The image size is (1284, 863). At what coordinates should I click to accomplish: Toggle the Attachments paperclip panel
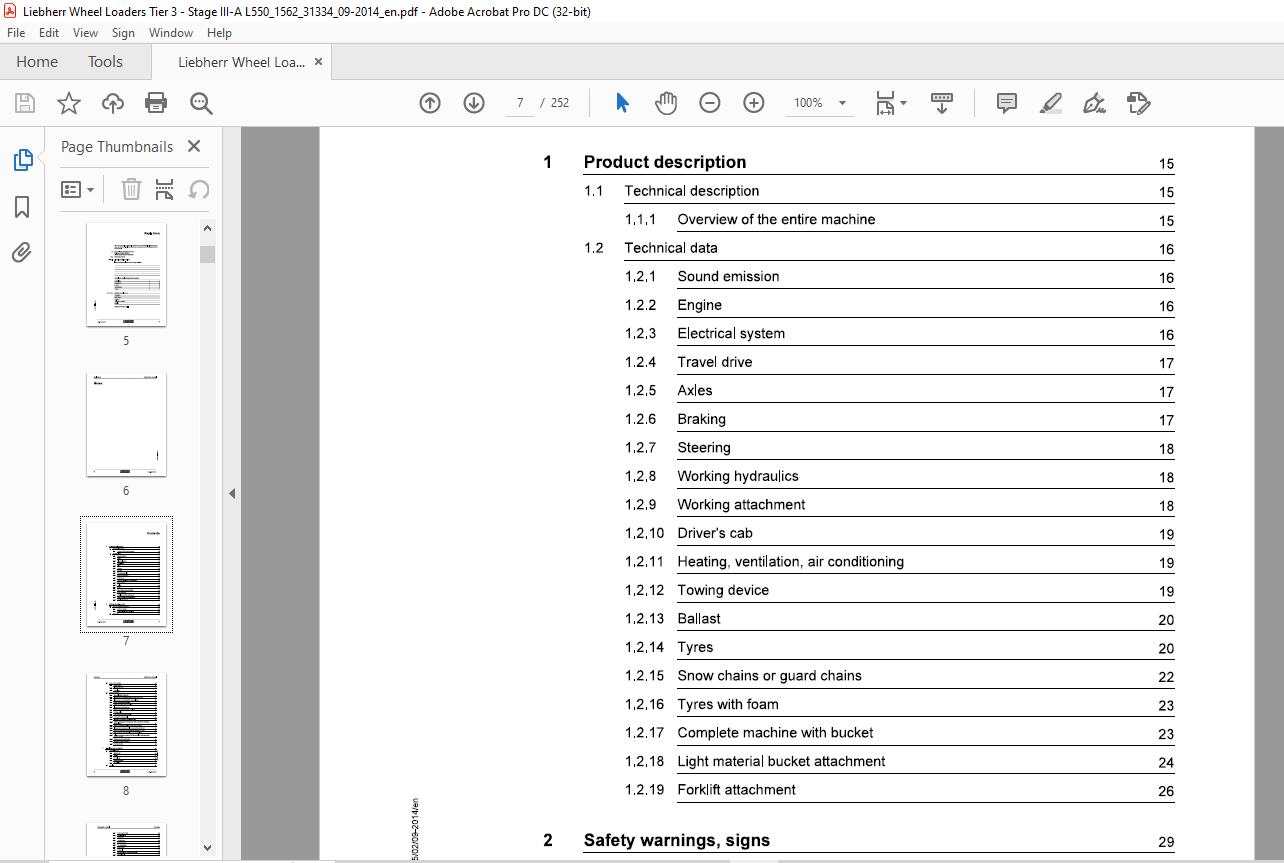22,253
